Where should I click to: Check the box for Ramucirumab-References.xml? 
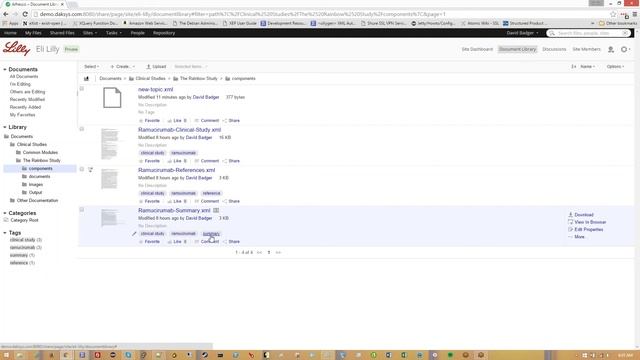[82, 169]
